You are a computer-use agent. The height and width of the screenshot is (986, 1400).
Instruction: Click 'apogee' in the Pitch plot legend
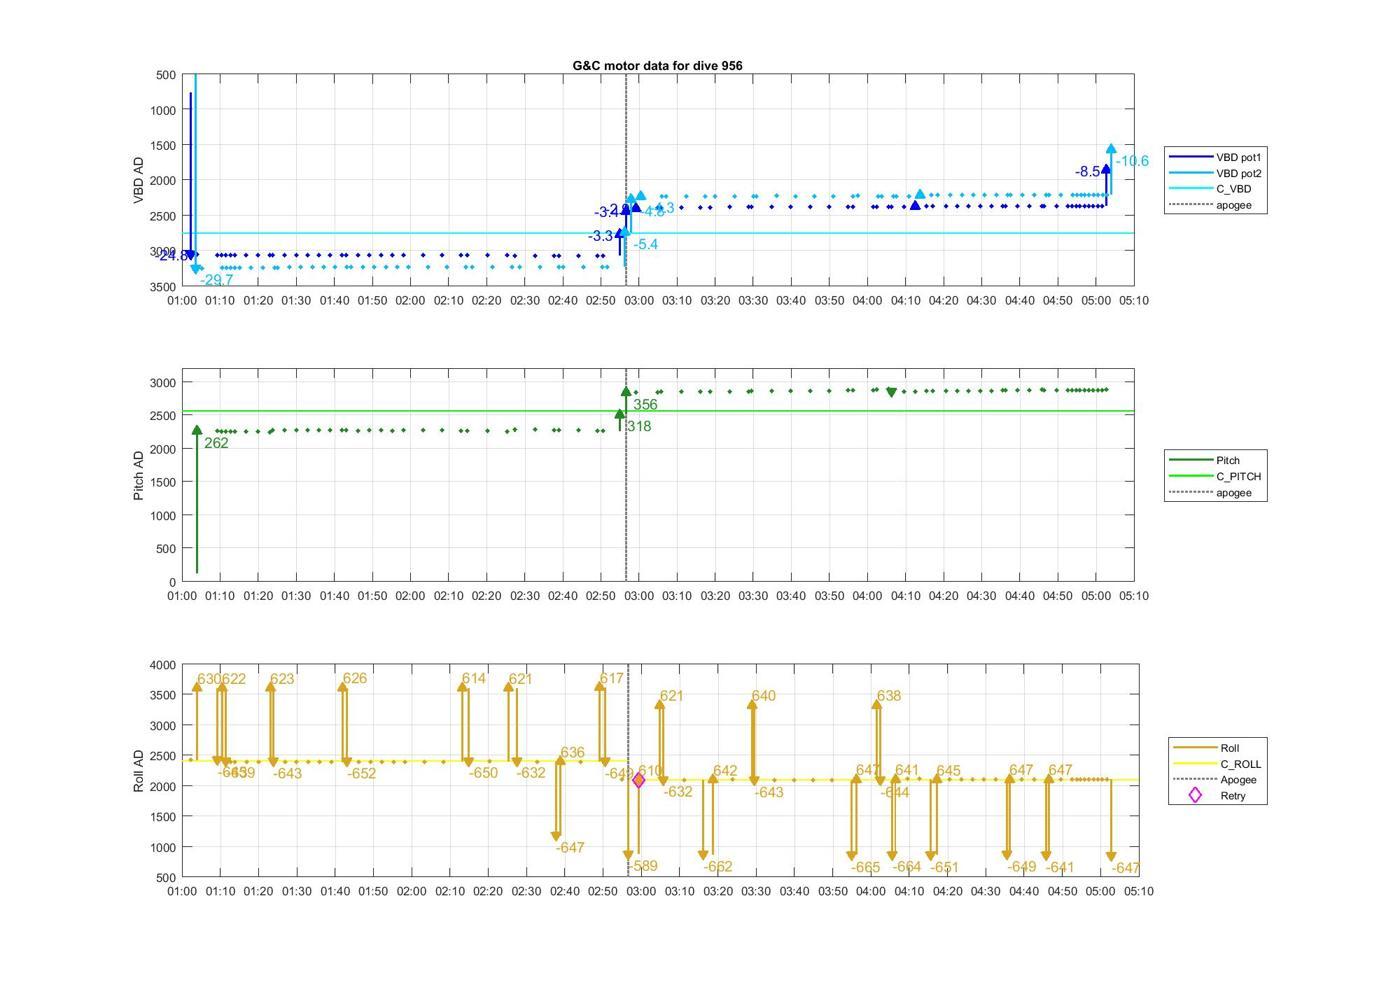pos(1234,493)
